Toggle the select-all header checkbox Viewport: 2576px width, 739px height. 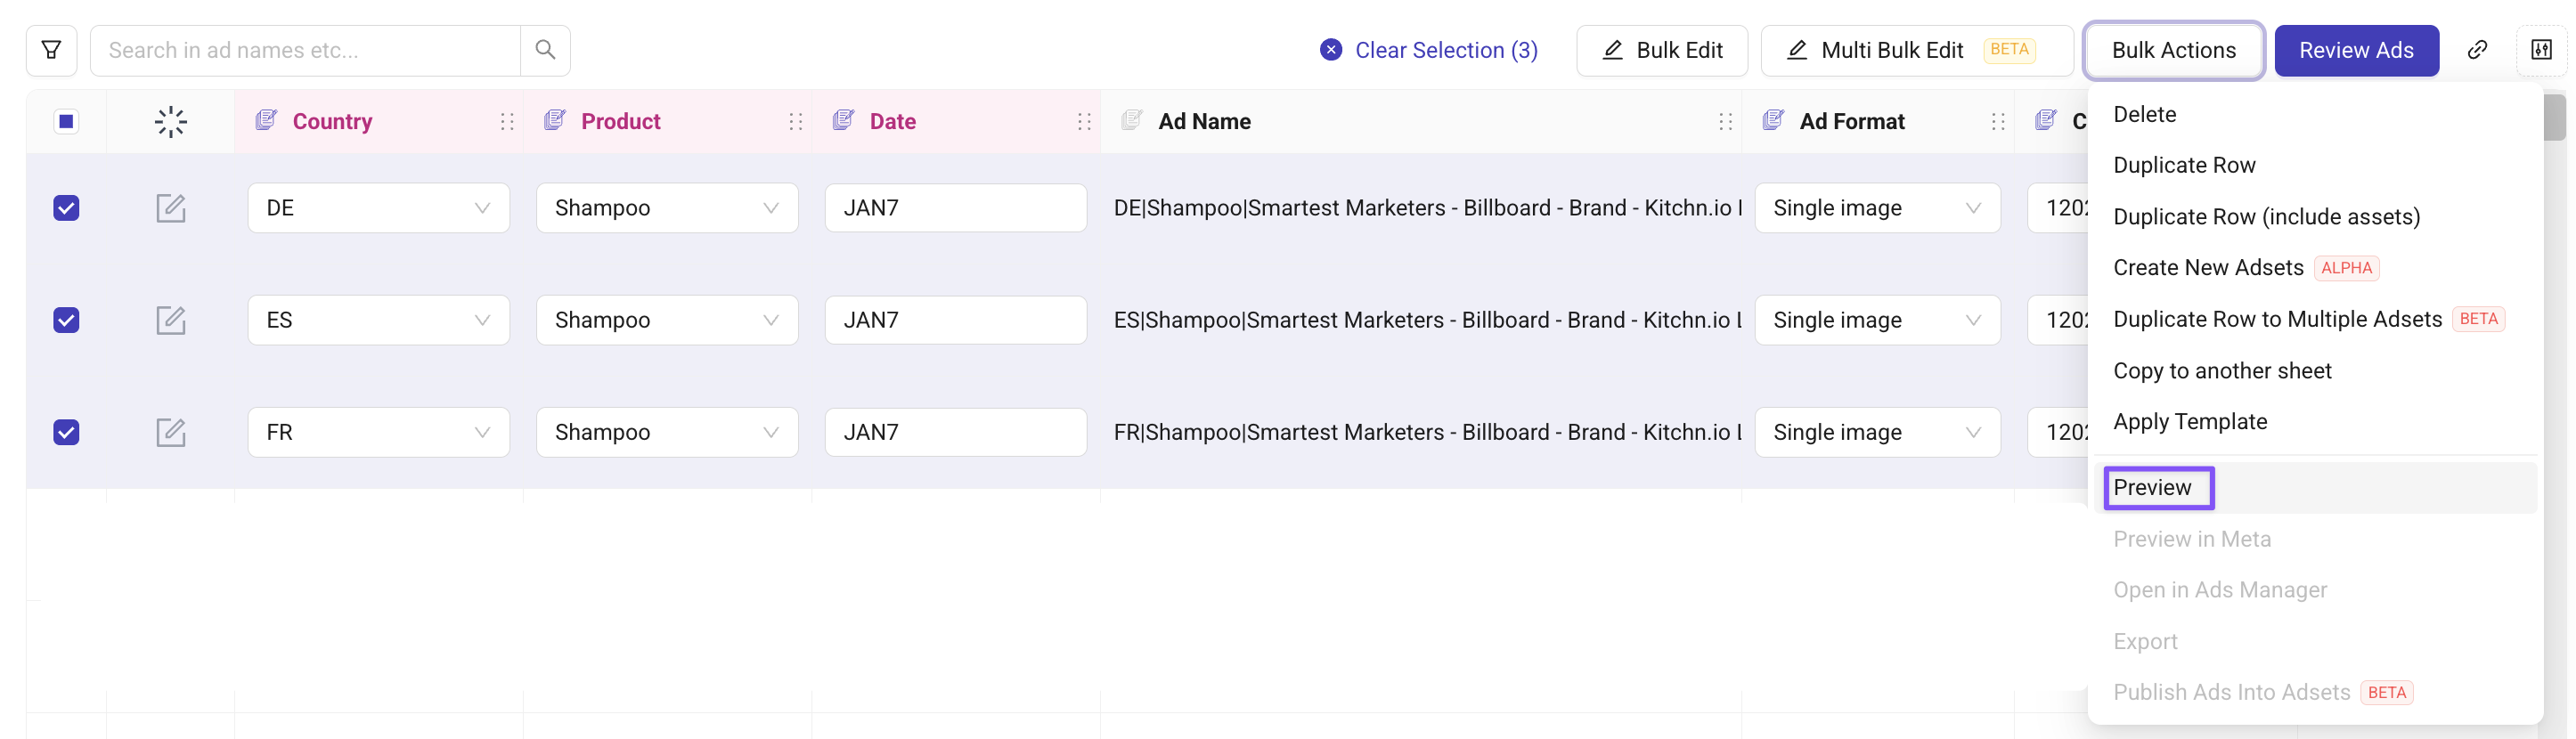[x=66, y=121]
